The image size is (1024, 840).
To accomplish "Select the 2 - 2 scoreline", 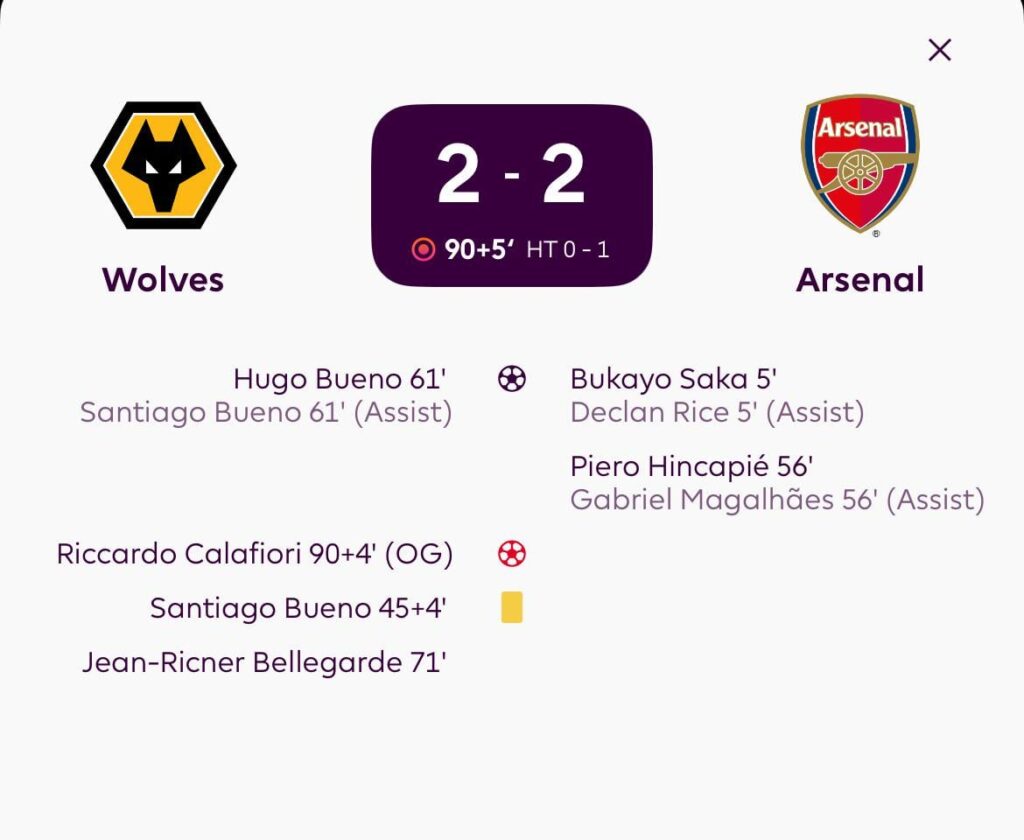I will point(511,175).
